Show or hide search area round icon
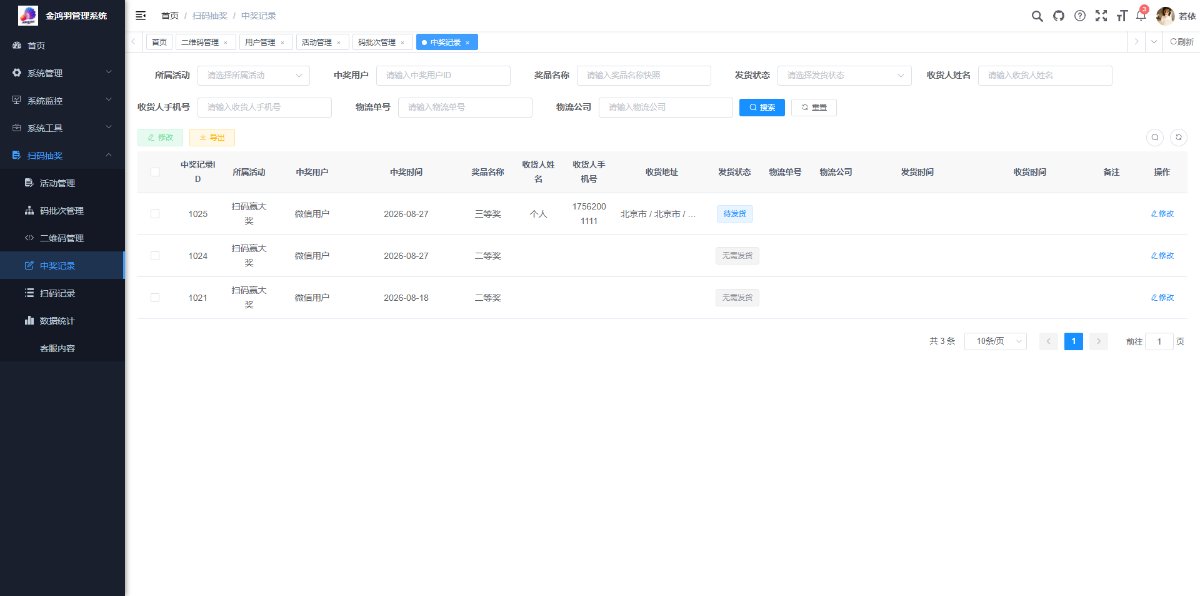1200x596 pixels. (x=1155, y=138)
